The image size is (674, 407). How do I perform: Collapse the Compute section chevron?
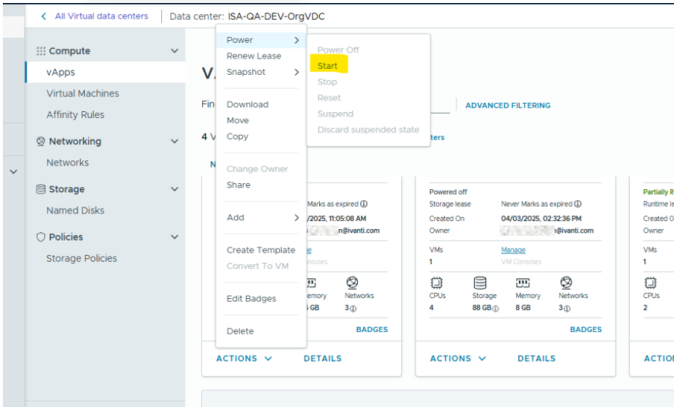(x=175, y=51)
